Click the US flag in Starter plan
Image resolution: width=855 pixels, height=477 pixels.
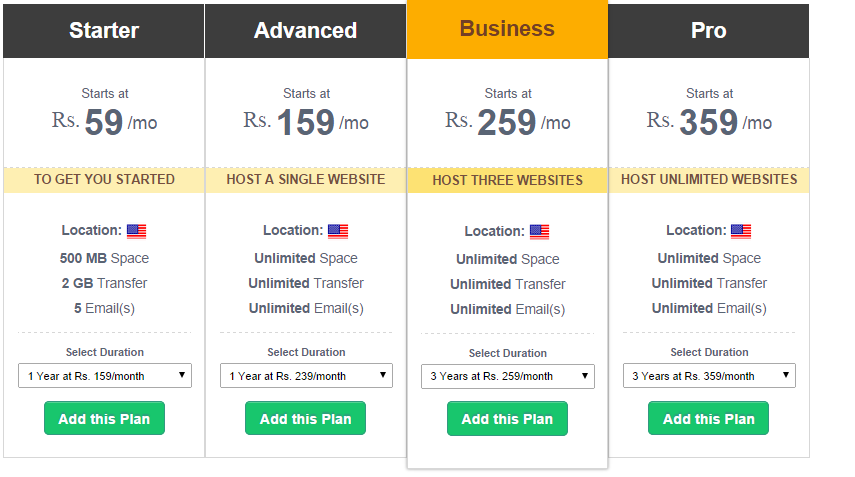click(x=136, y=231)
